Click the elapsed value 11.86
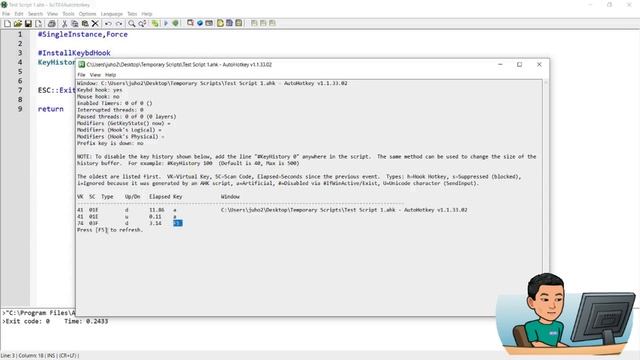 tap(157, 210)
